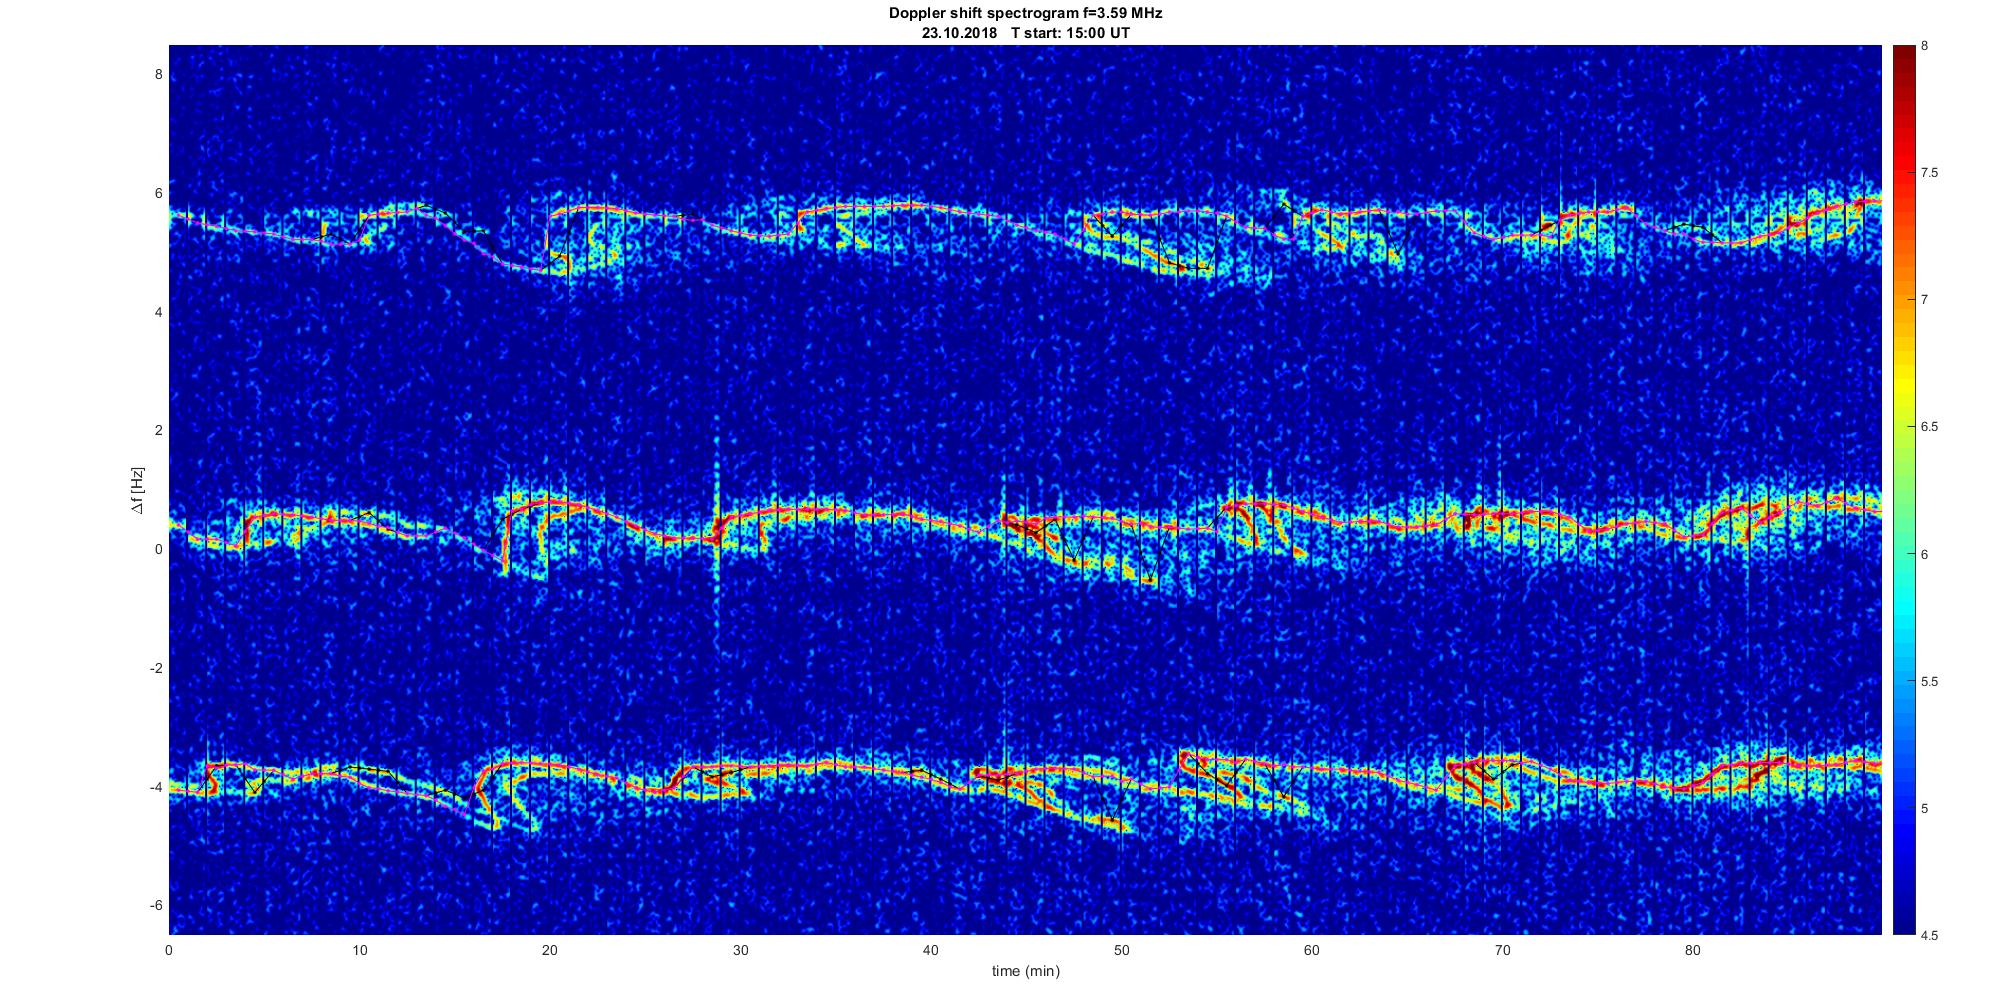Click the x-axis tick label '50'
This screenshot has width=2000, height=1003.
(1121, 950)
